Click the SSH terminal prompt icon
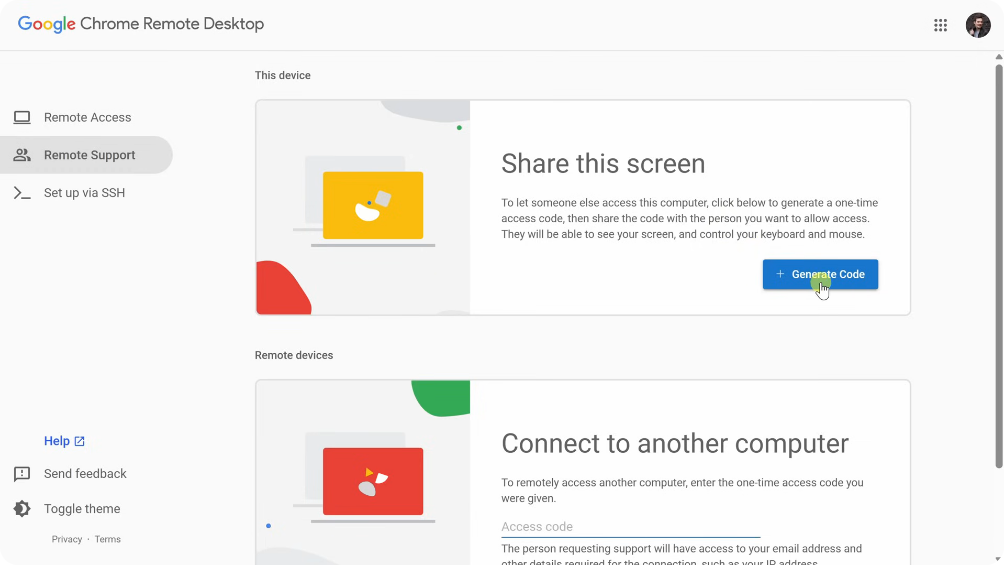 point(22,193)
